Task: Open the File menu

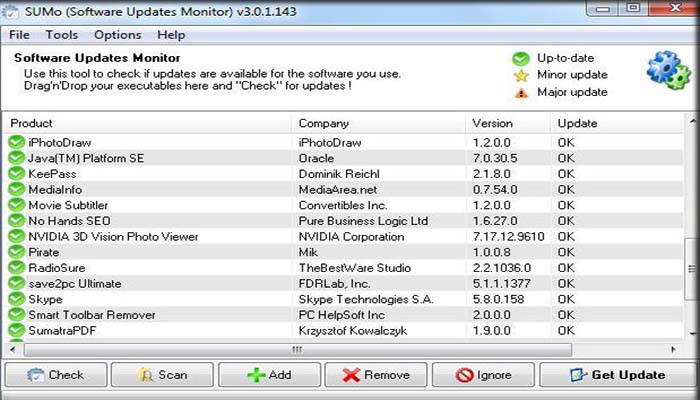Action: point(19,35)
